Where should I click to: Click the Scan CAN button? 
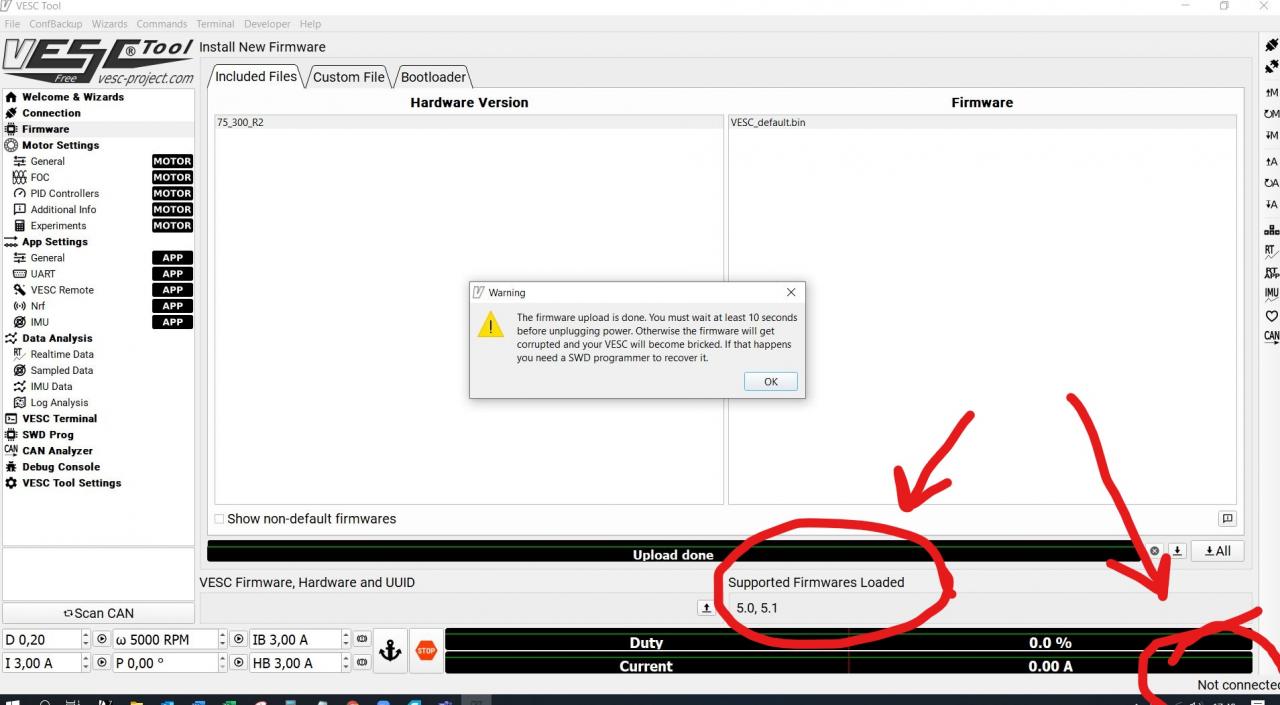pos(98,613)
